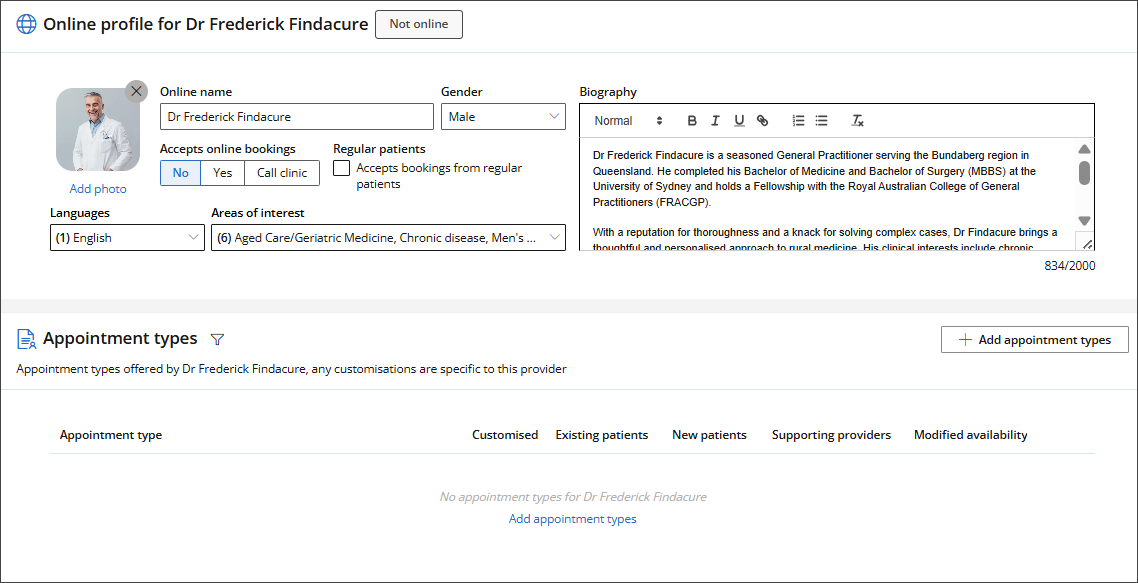Click the globe icon beside Online profile
The image size is (1138, 583).
pos(25,24)
